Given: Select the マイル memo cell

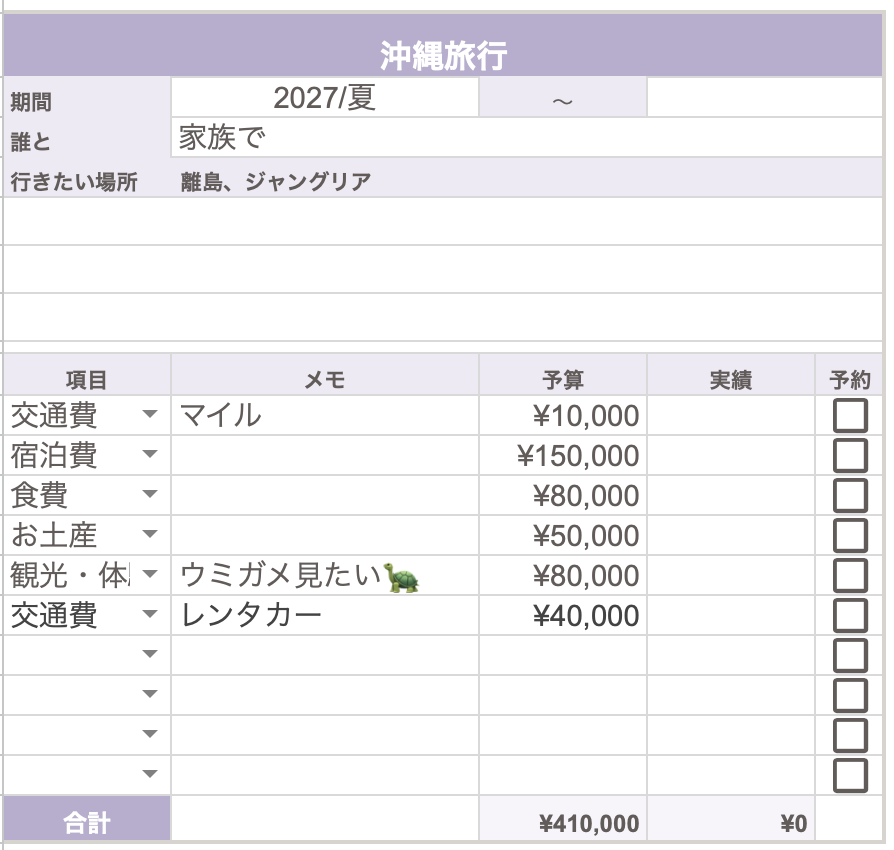Looking at the screenshot, I should pyautogui.click(x=324, y=416).
